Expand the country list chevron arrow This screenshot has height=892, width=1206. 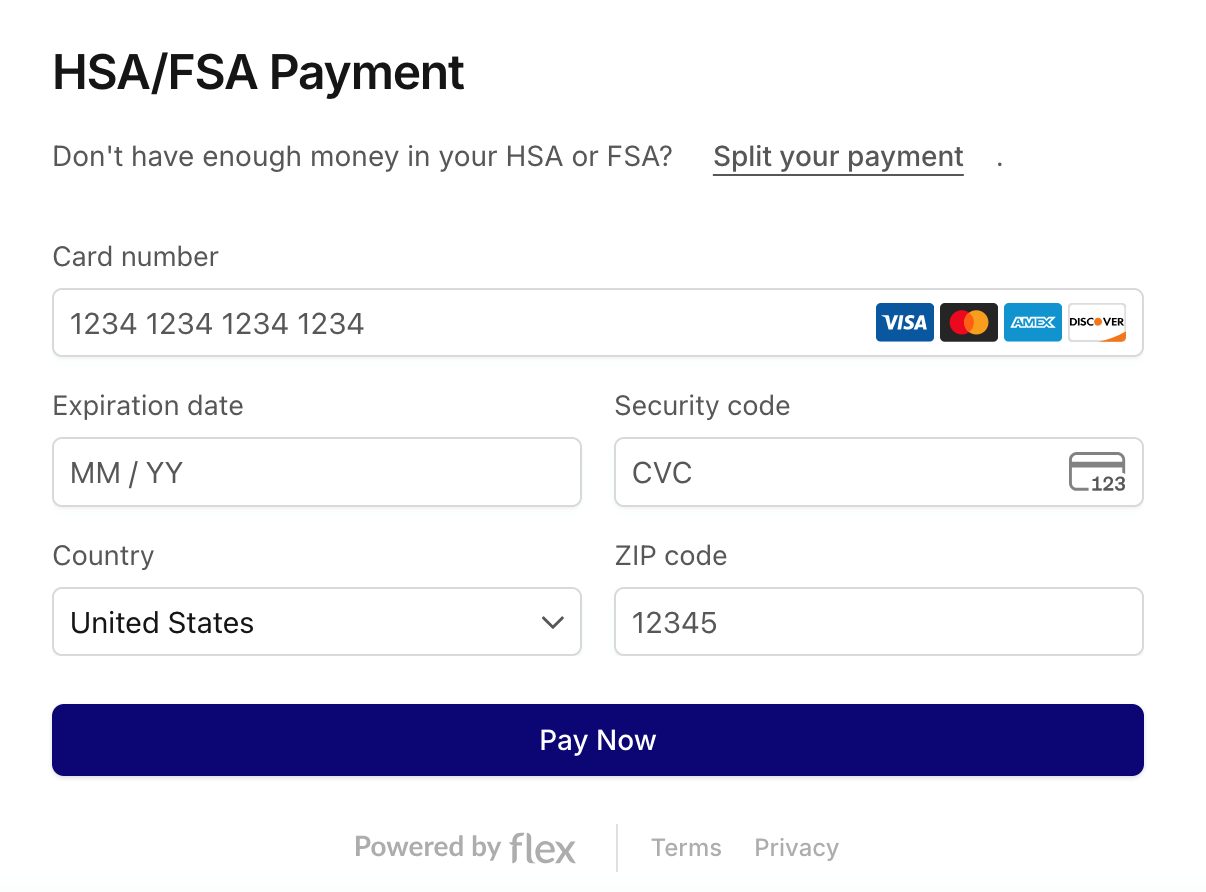[552, 622]
